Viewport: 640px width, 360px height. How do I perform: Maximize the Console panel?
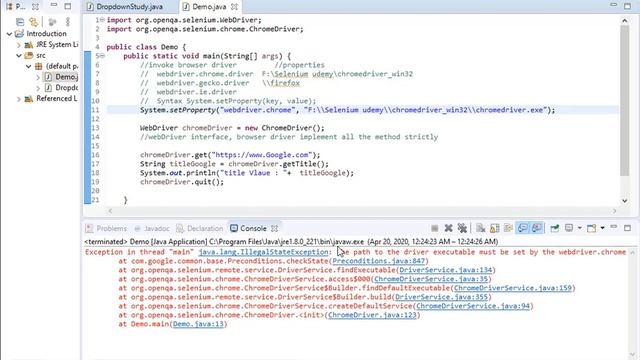tap(627, 228)
